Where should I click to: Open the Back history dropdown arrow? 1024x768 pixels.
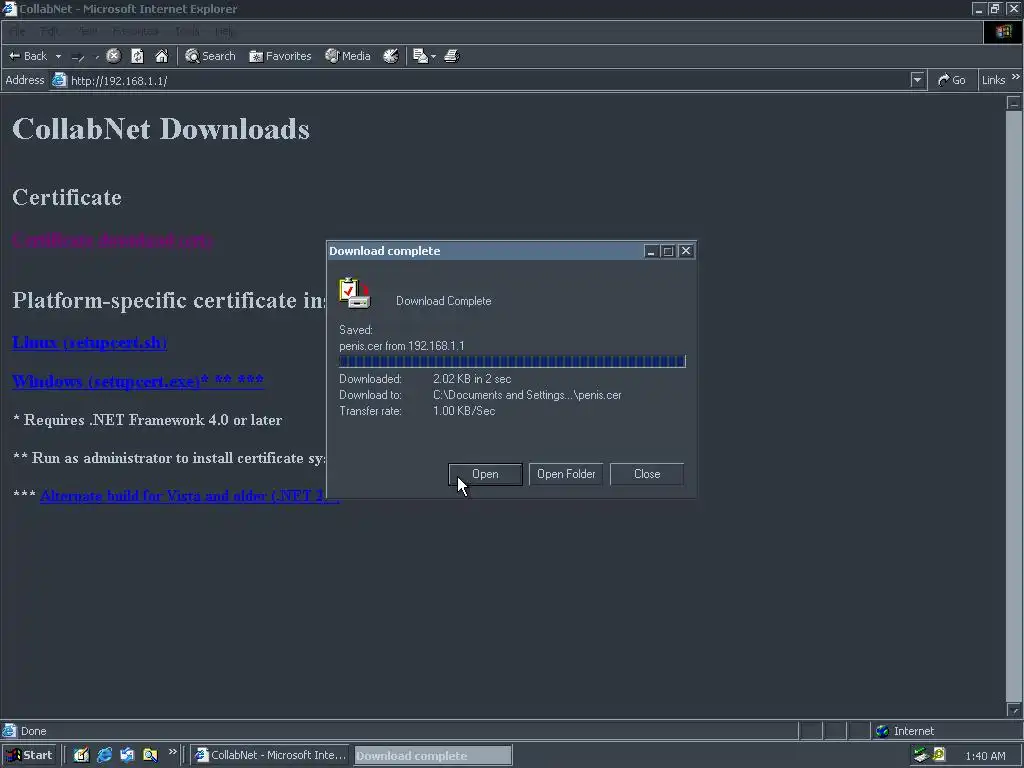(58, 56)
